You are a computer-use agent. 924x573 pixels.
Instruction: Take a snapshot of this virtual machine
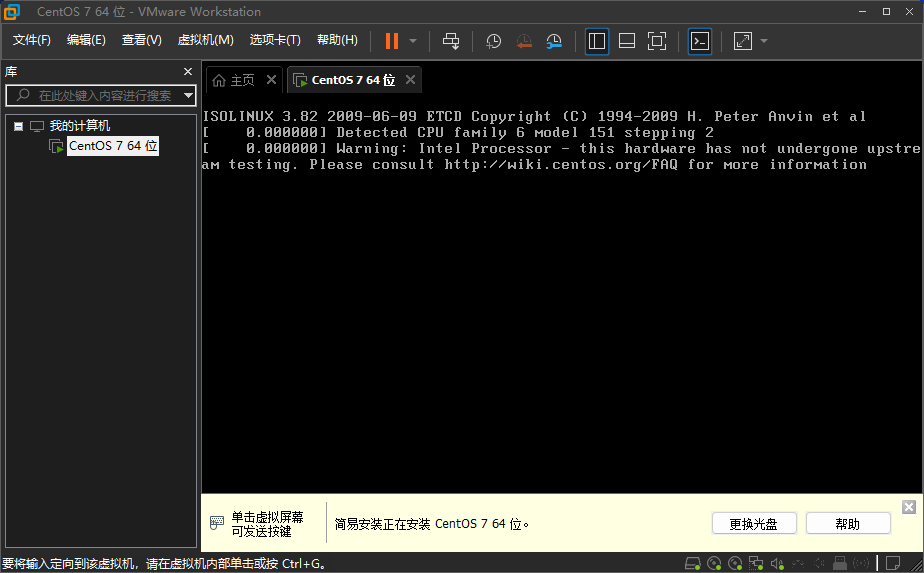pyautogui.click(x=493, y=41)
